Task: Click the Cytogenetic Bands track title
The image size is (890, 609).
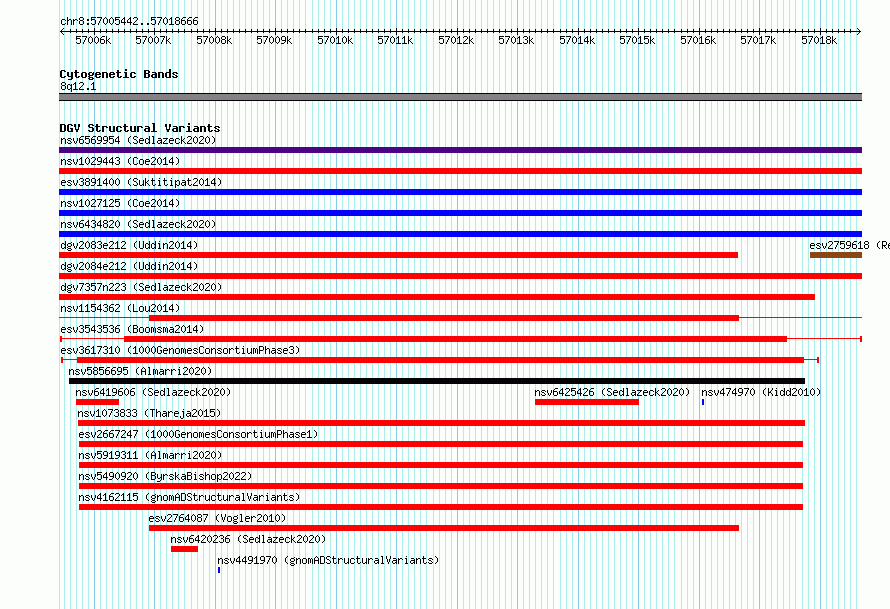Action: 119,74
